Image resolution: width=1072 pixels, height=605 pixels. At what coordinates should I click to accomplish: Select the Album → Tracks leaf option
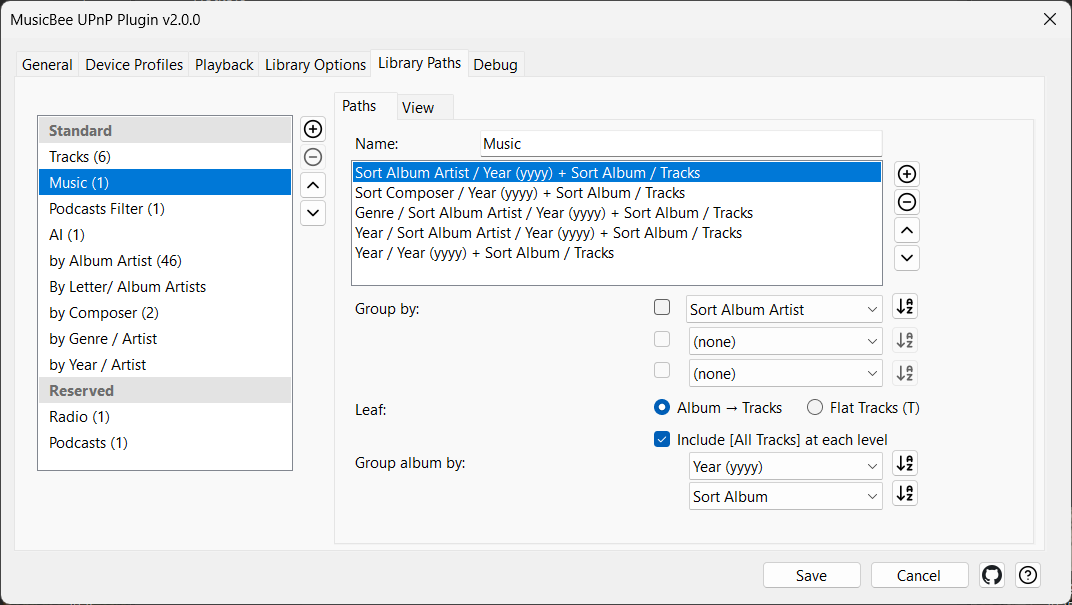tap(718, 408)
